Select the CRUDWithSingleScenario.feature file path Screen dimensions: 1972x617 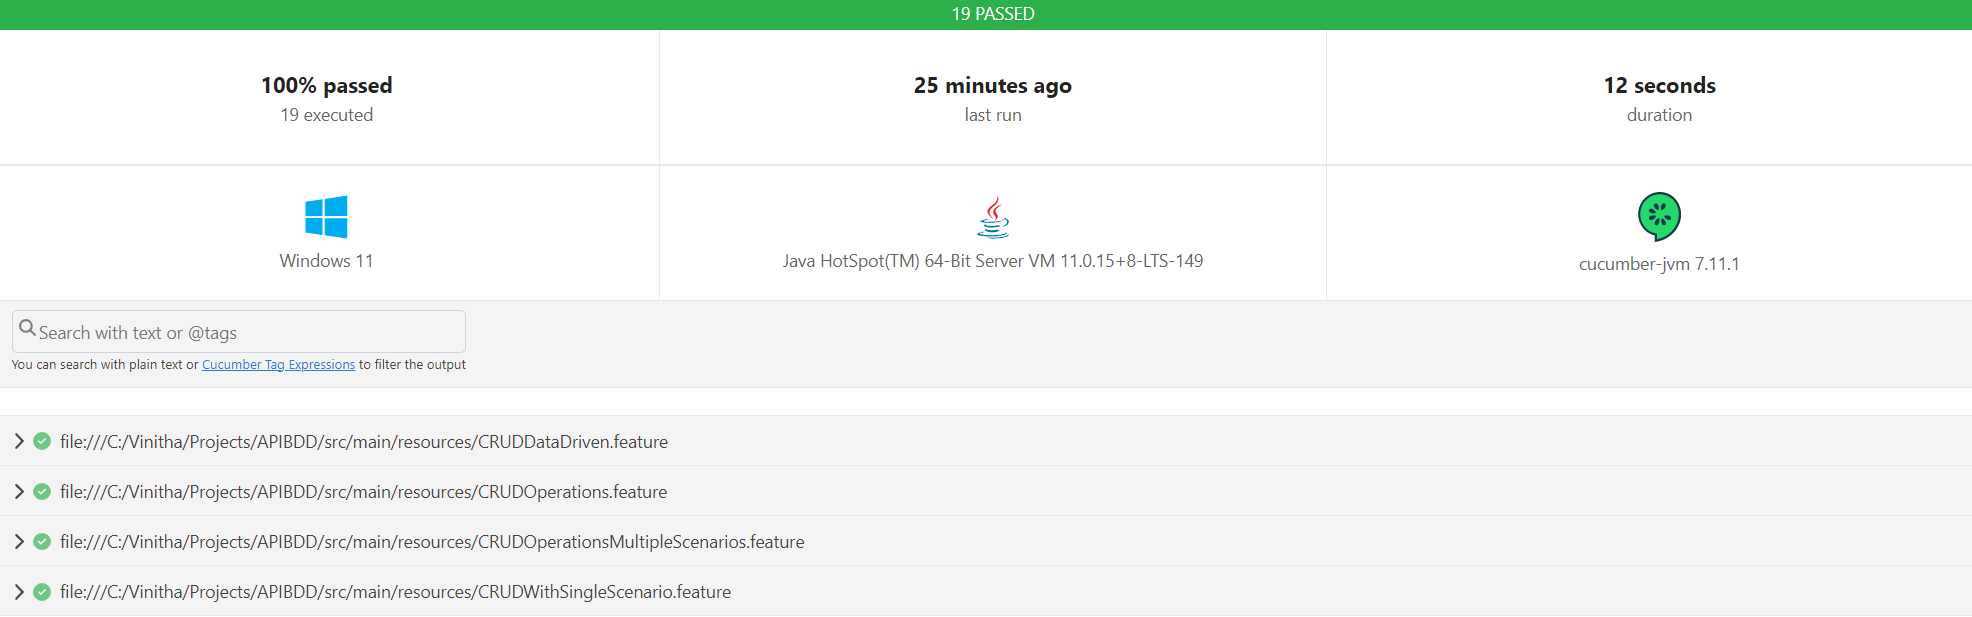point(395,592)
